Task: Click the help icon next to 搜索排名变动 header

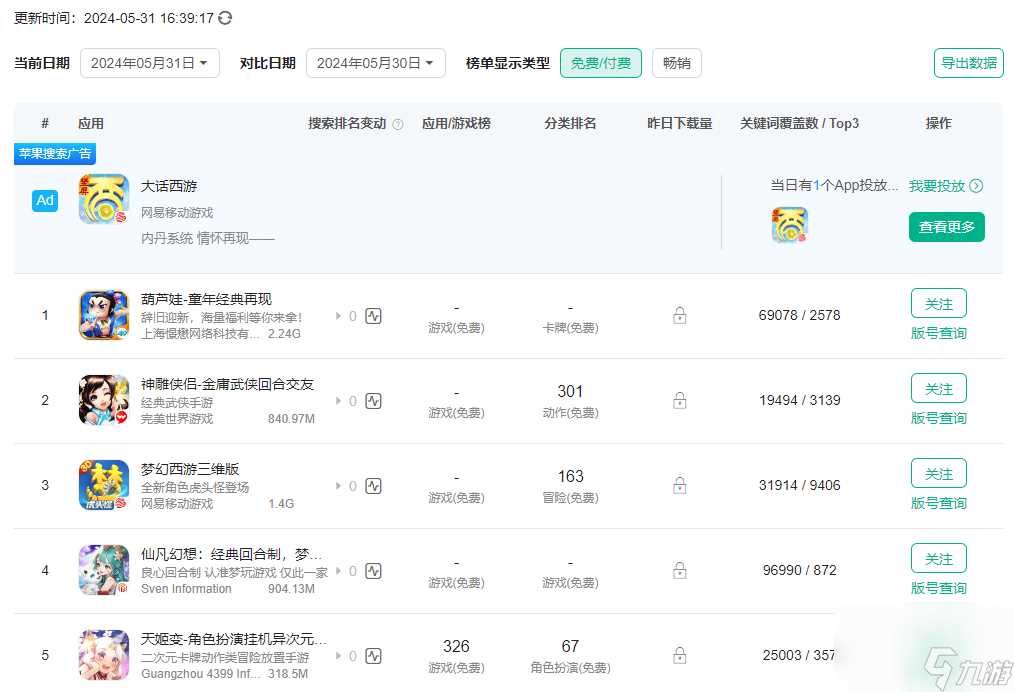Action: click(x=398, y=123)
